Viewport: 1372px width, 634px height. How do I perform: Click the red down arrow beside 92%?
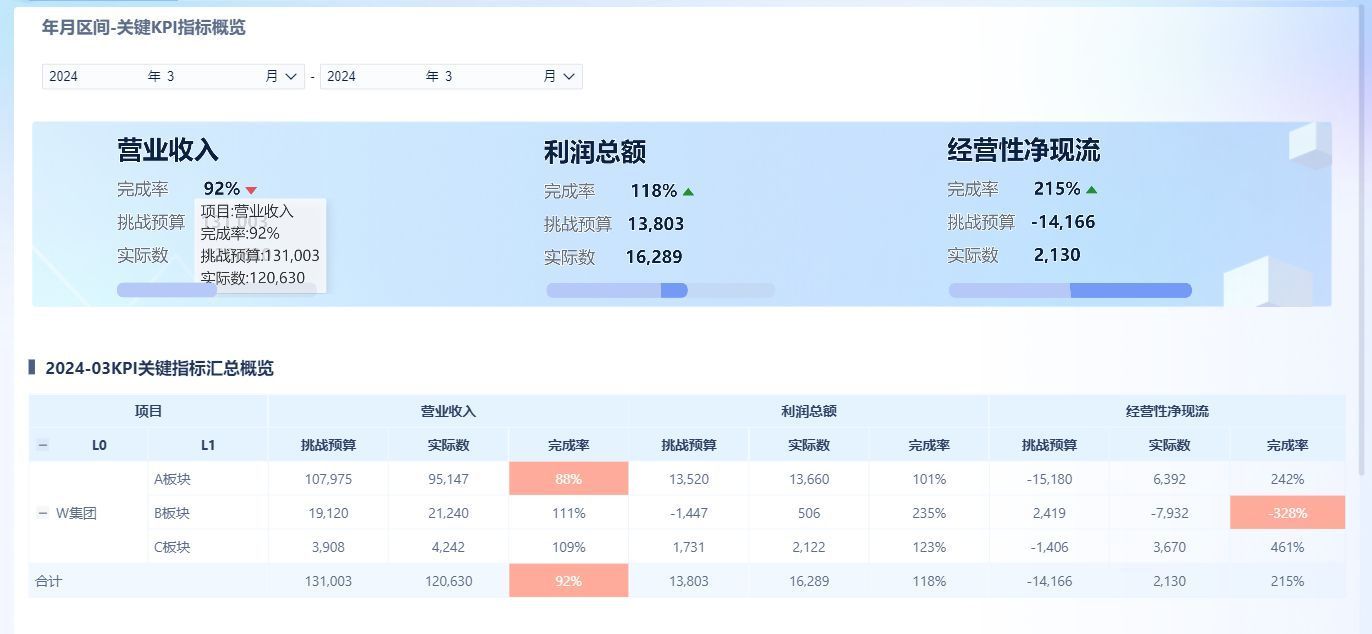[x=251, y=190]
